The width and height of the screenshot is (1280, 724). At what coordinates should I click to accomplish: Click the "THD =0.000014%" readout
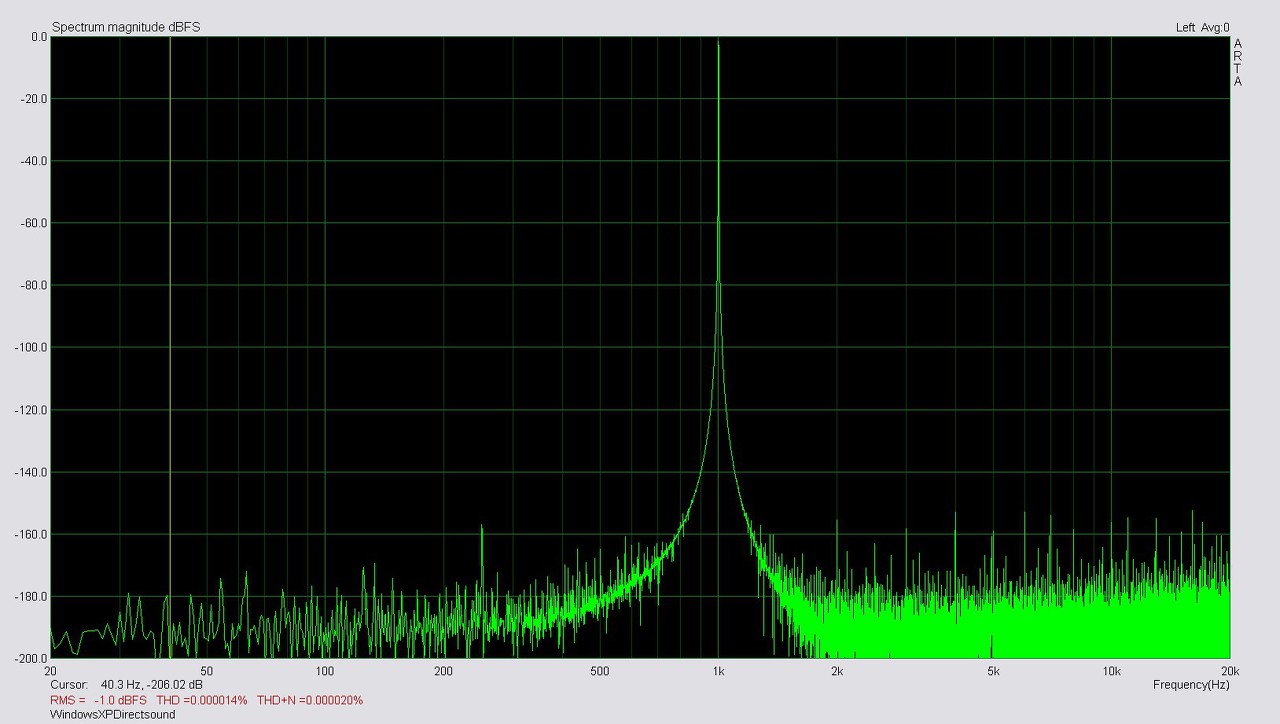(x=202, y=700)
